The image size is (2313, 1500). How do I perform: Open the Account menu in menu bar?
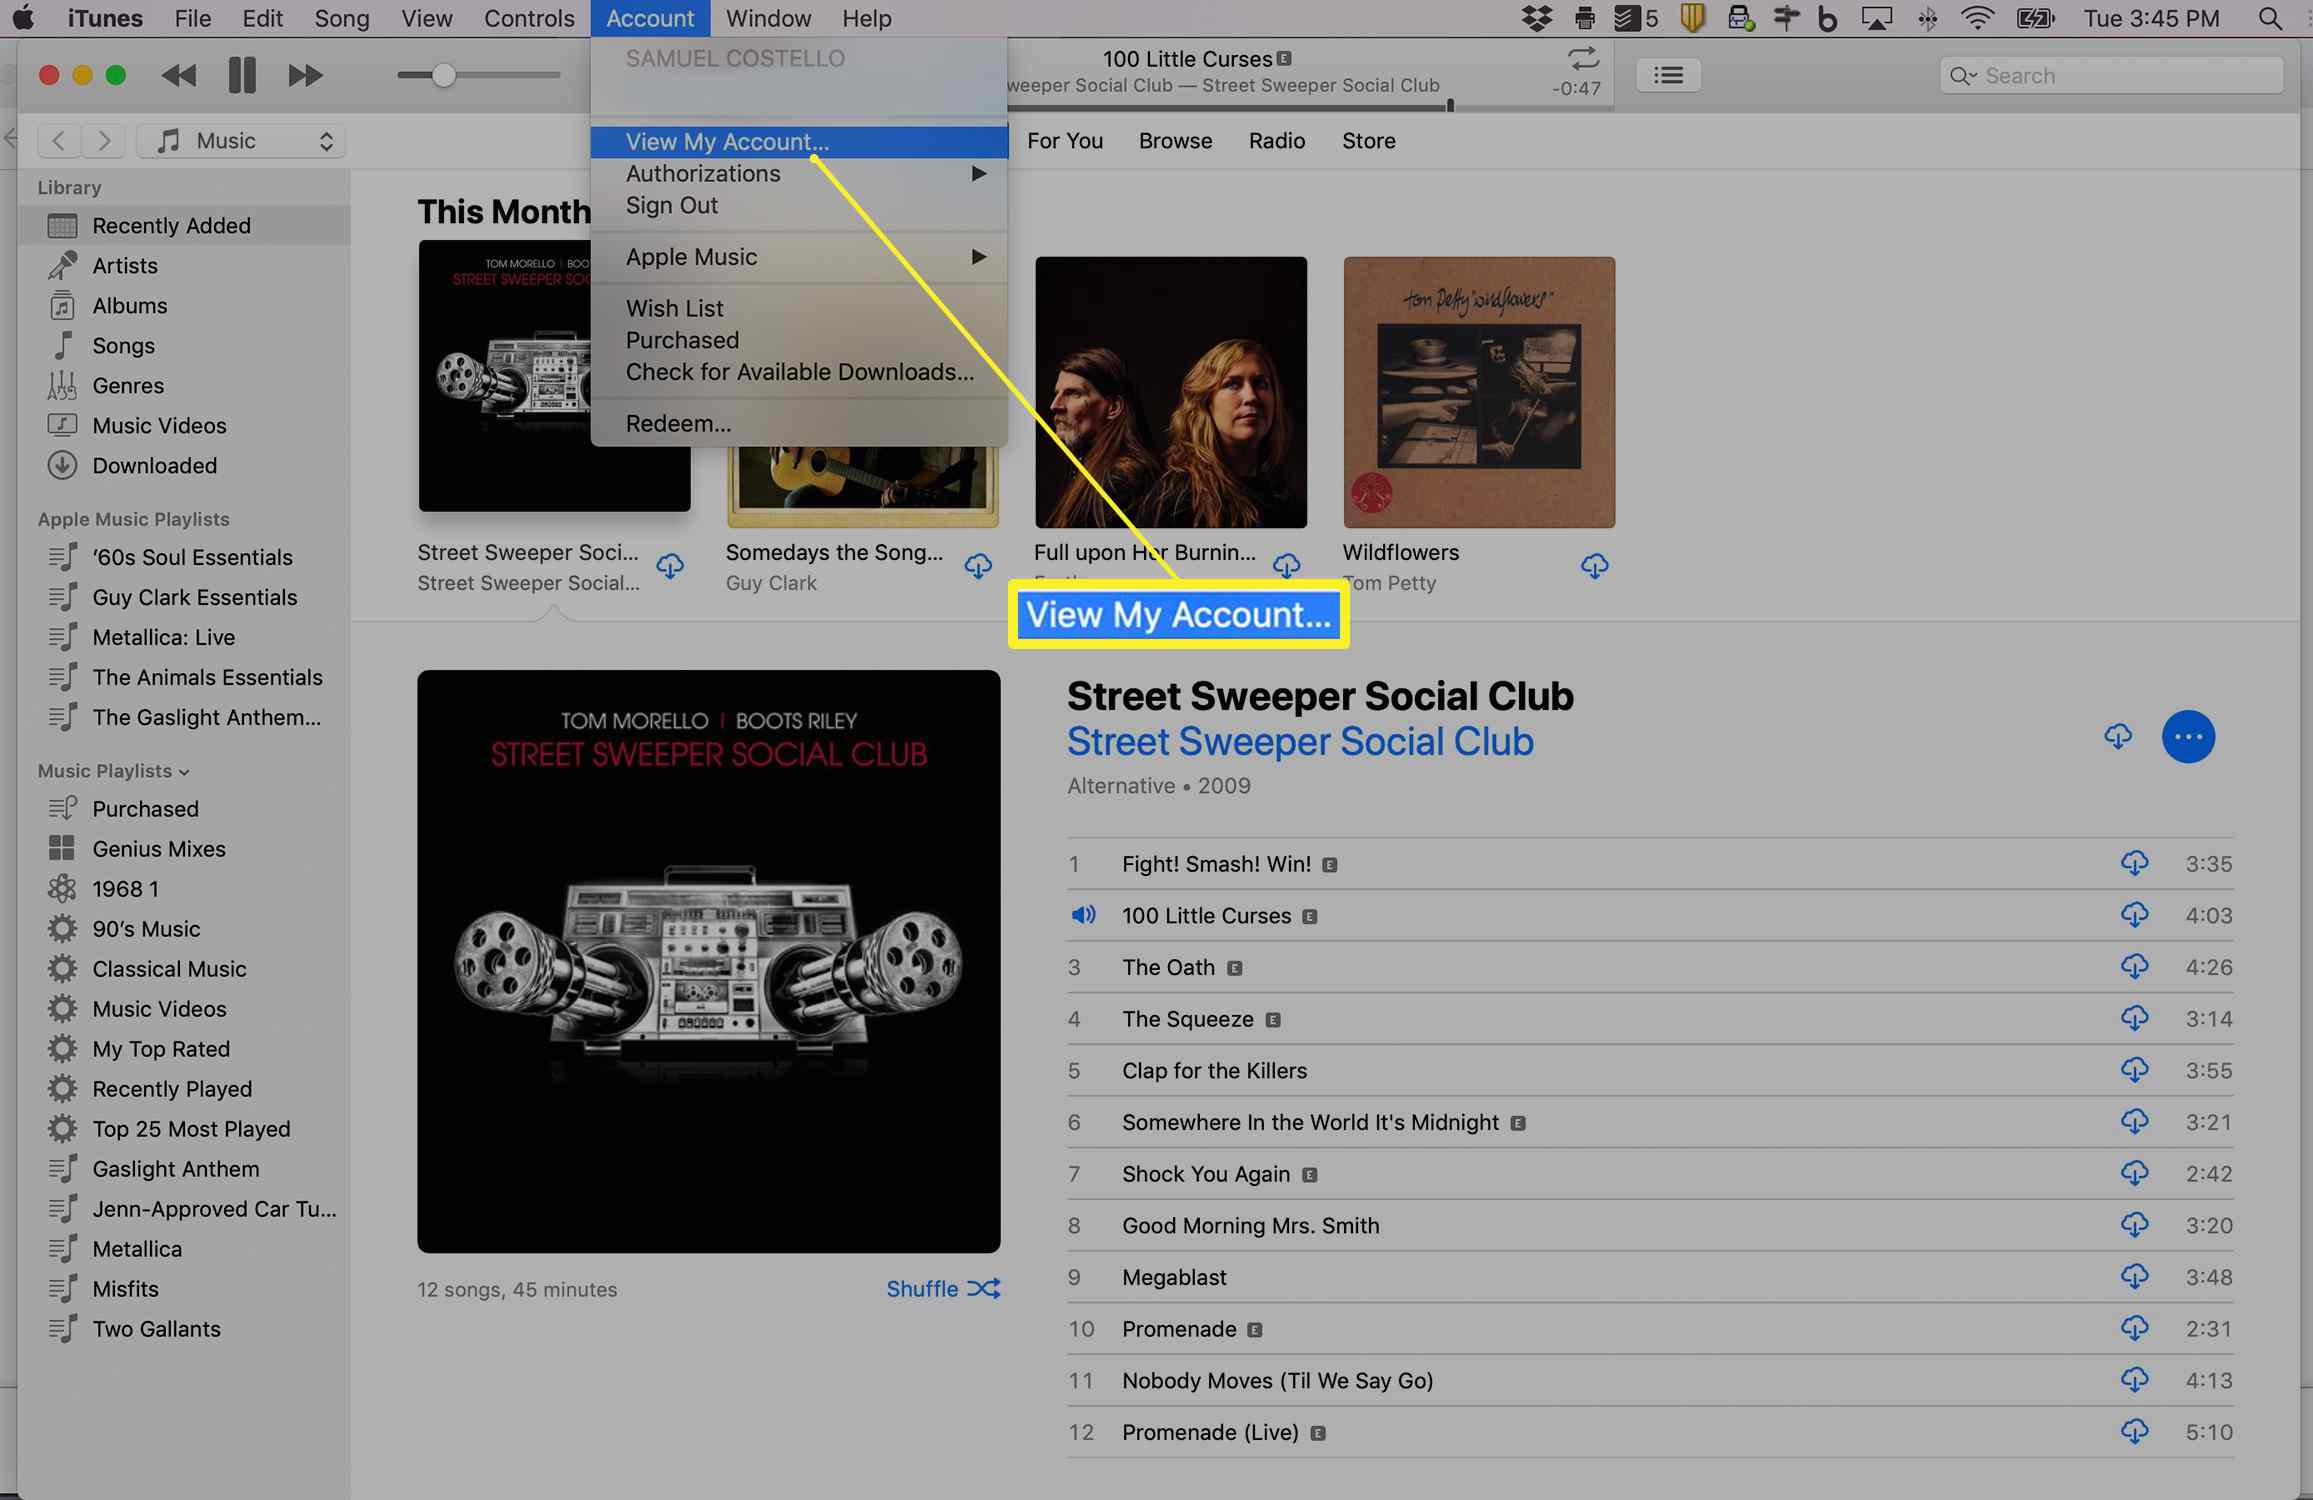649,19
